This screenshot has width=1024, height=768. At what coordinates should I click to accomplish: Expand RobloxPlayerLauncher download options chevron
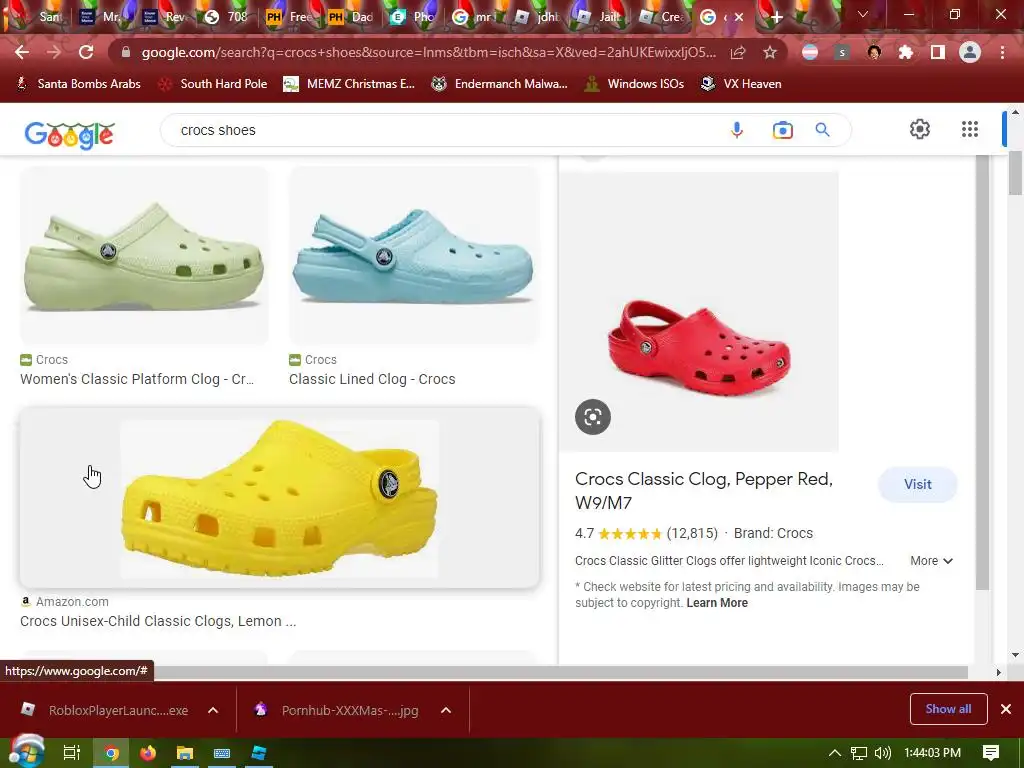213,710
